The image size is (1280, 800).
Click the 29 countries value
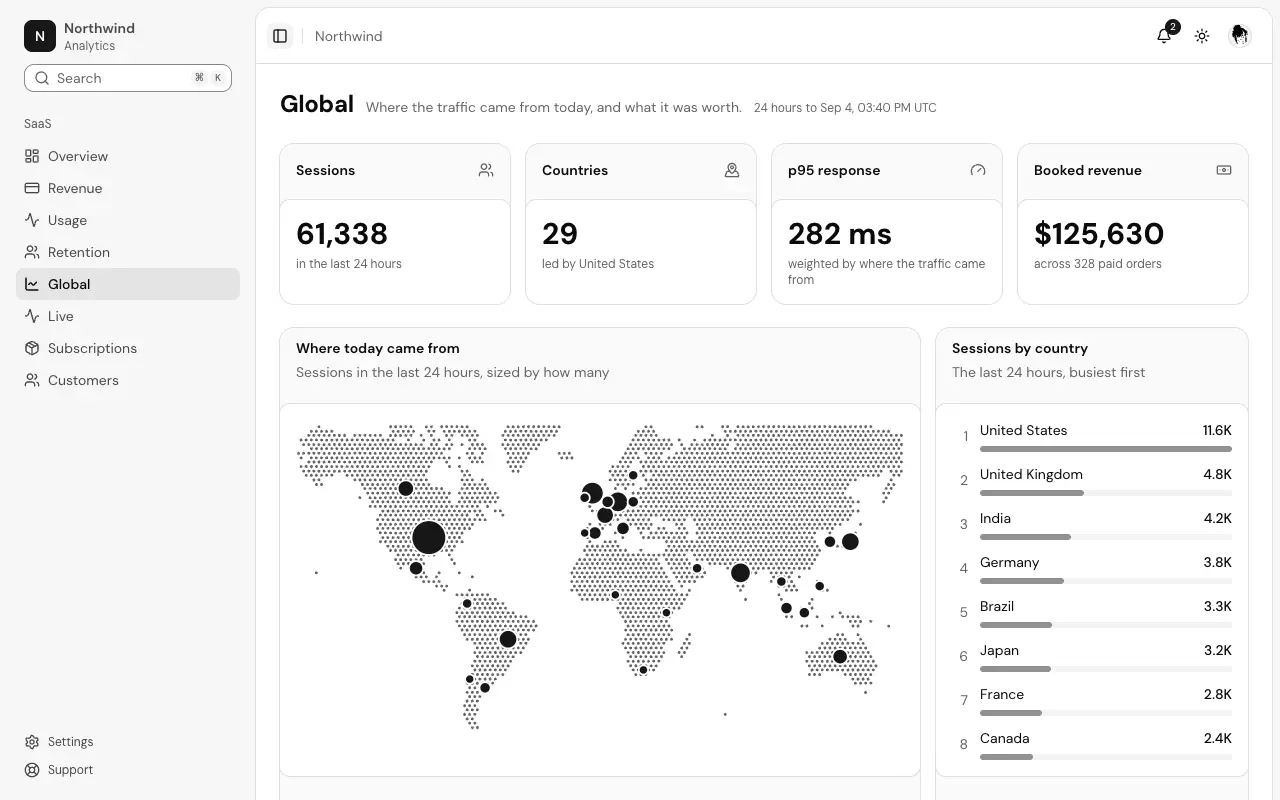coord(560,234)
